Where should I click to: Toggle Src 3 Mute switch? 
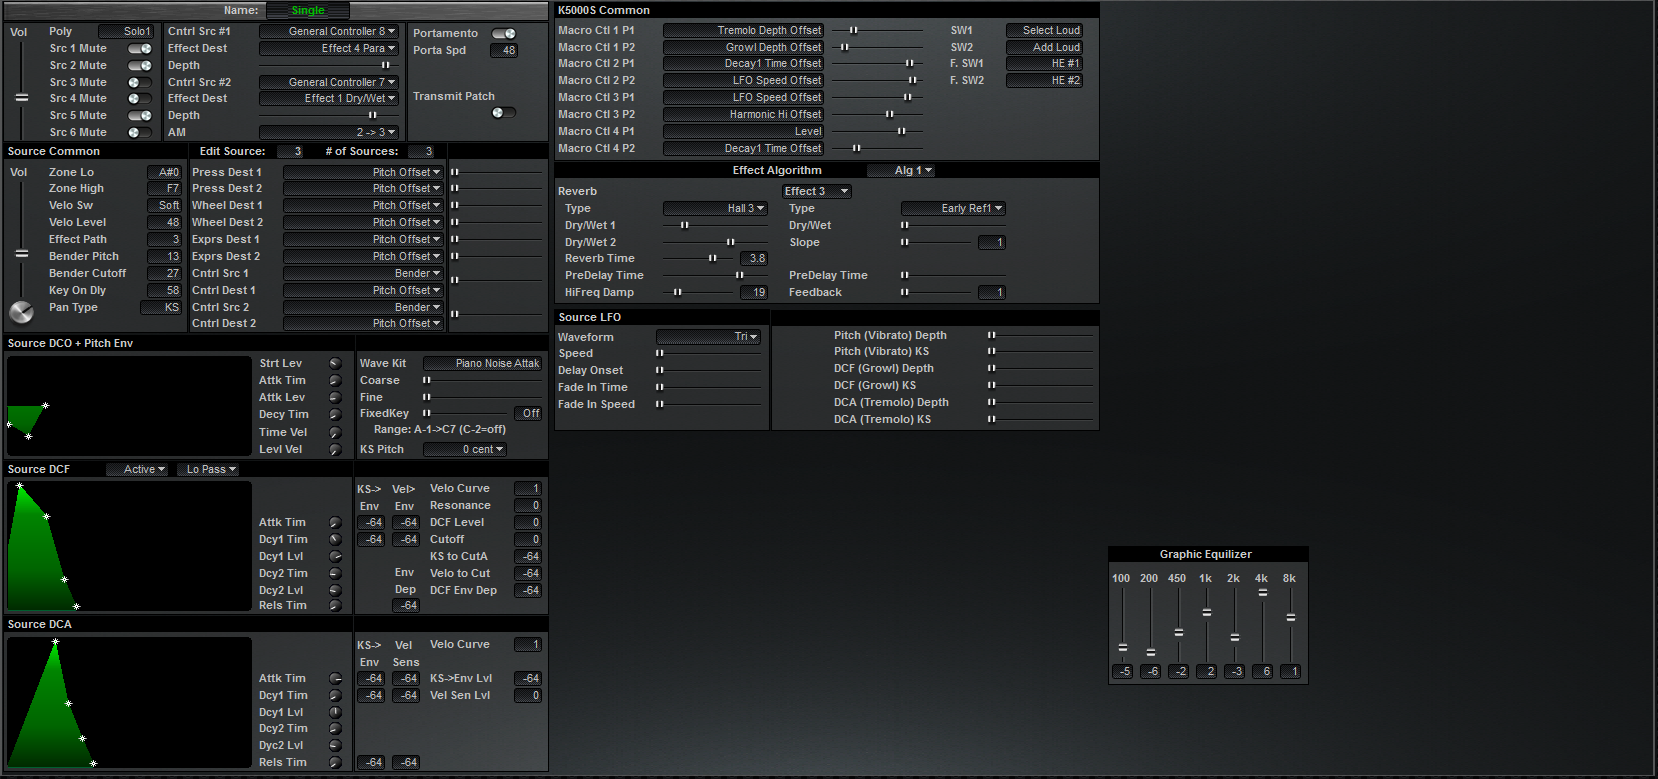point(140,83)
